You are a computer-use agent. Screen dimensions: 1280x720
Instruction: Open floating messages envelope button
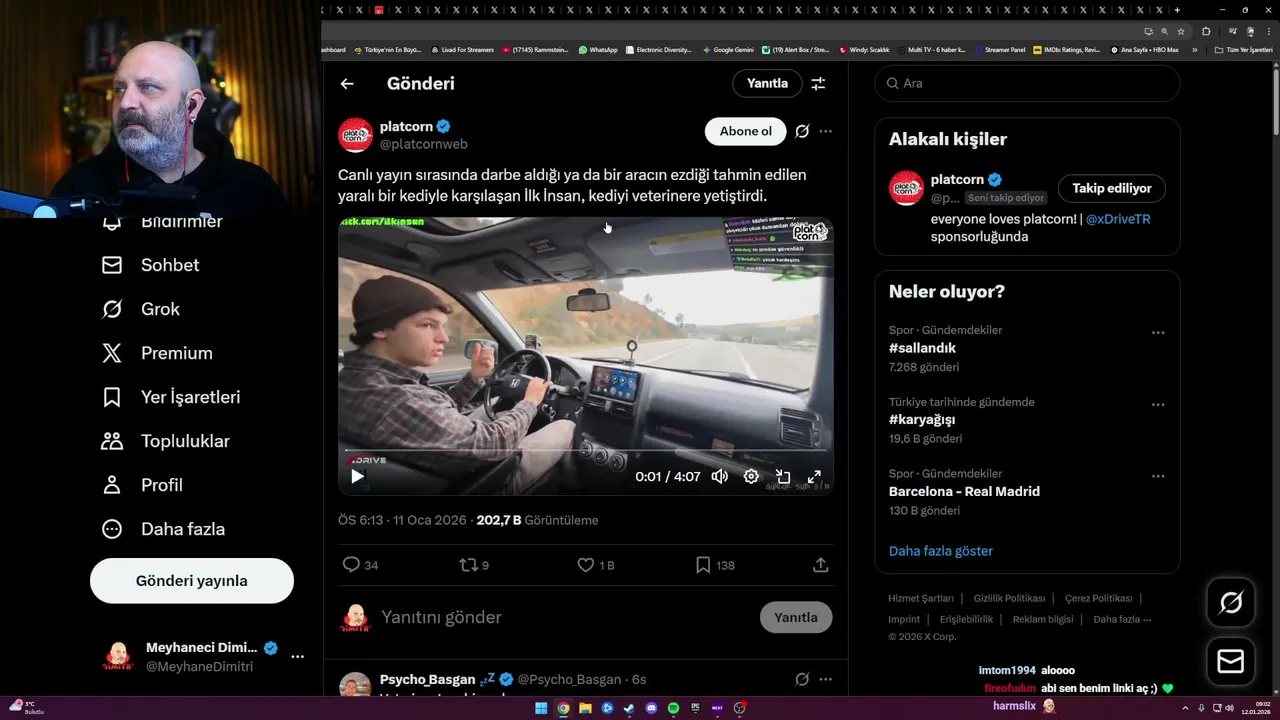tap(1231, 662)
